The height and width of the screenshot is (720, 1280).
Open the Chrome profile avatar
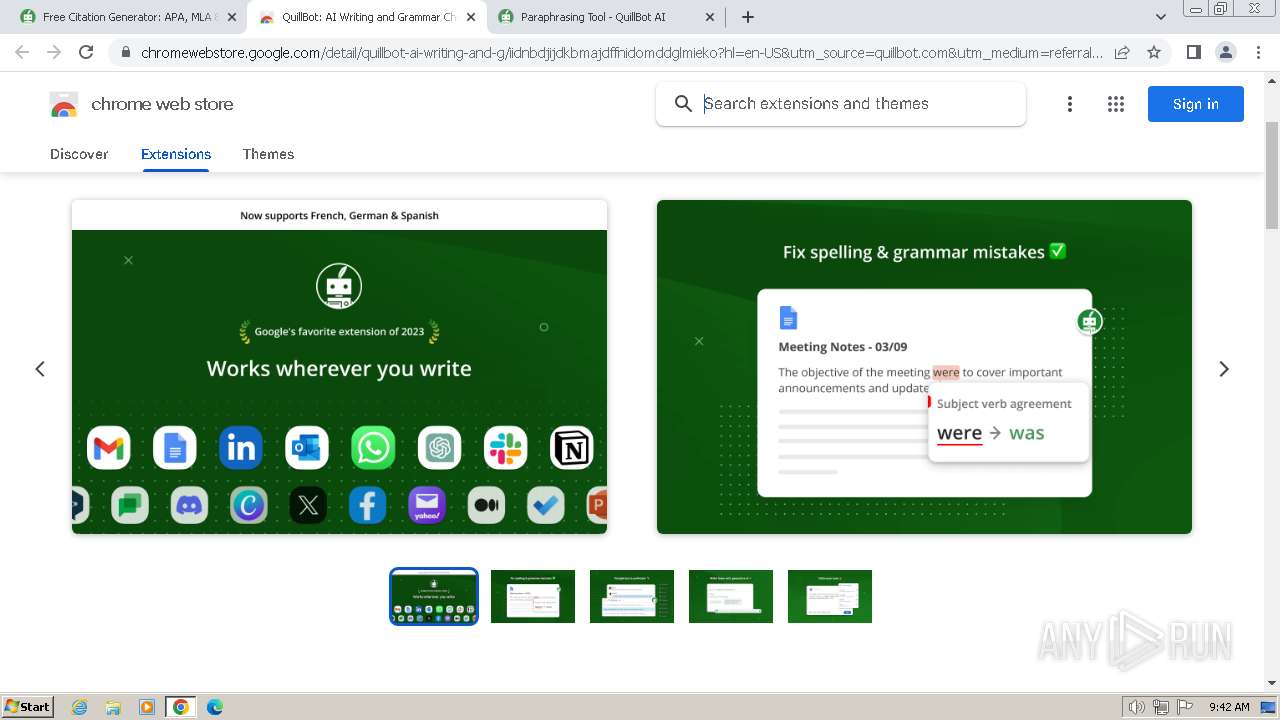1226,52
